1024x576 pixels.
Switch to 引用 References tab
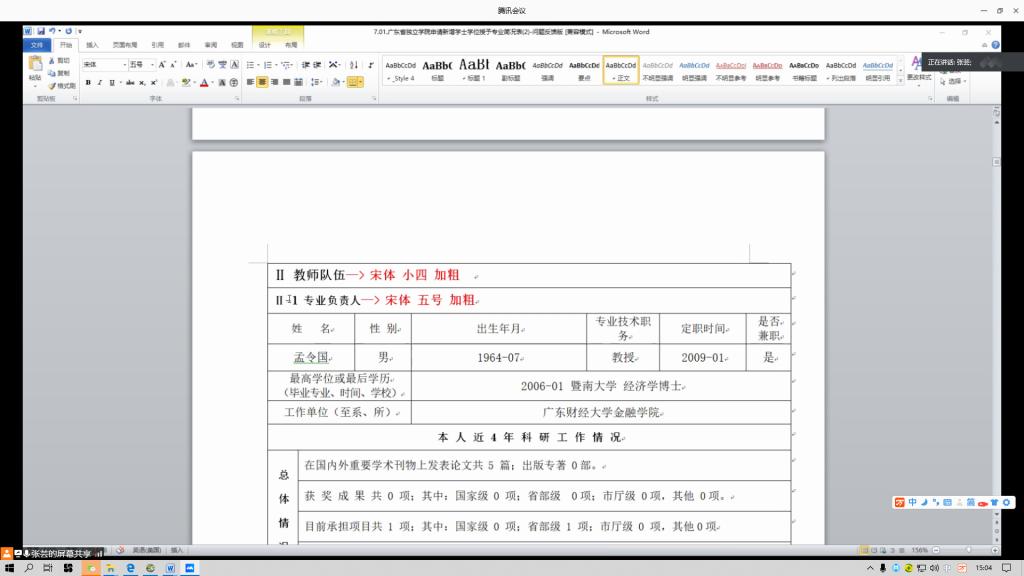(157, 45)
